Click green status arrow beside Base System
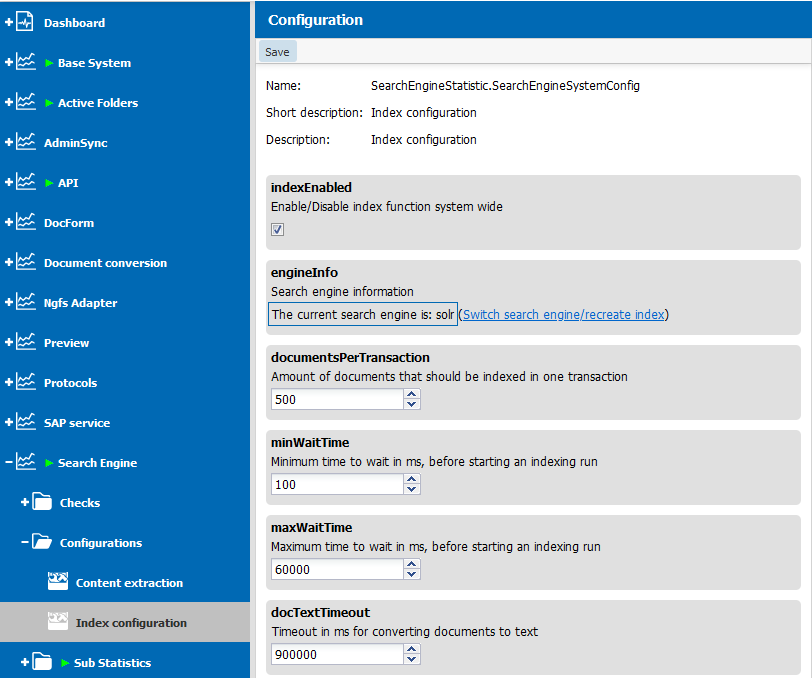 (x=49, y=63)
